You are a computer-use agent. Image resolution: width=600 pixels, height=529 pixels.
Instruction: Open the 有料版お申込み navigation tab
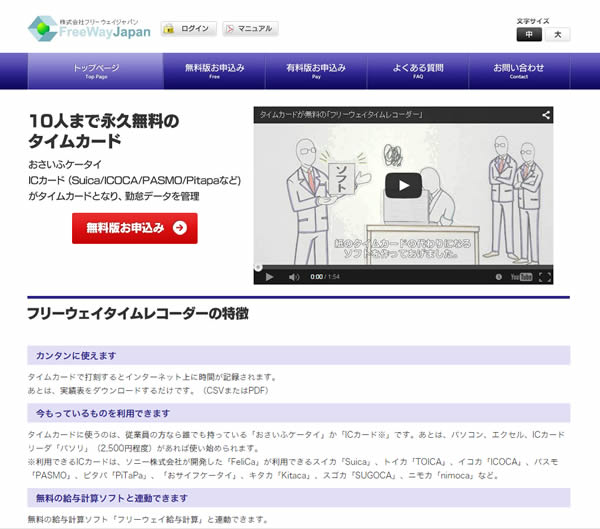point(316,71)
